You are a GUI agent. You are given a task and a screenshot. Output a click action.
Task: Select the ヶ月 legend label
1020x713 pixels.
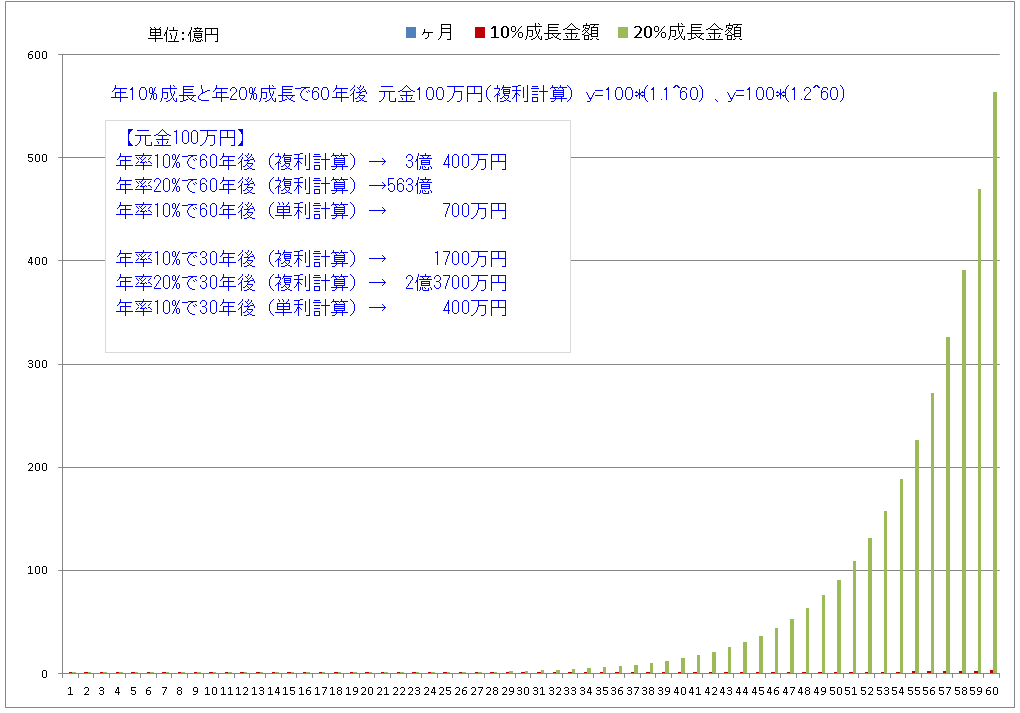tap(436, 33)
